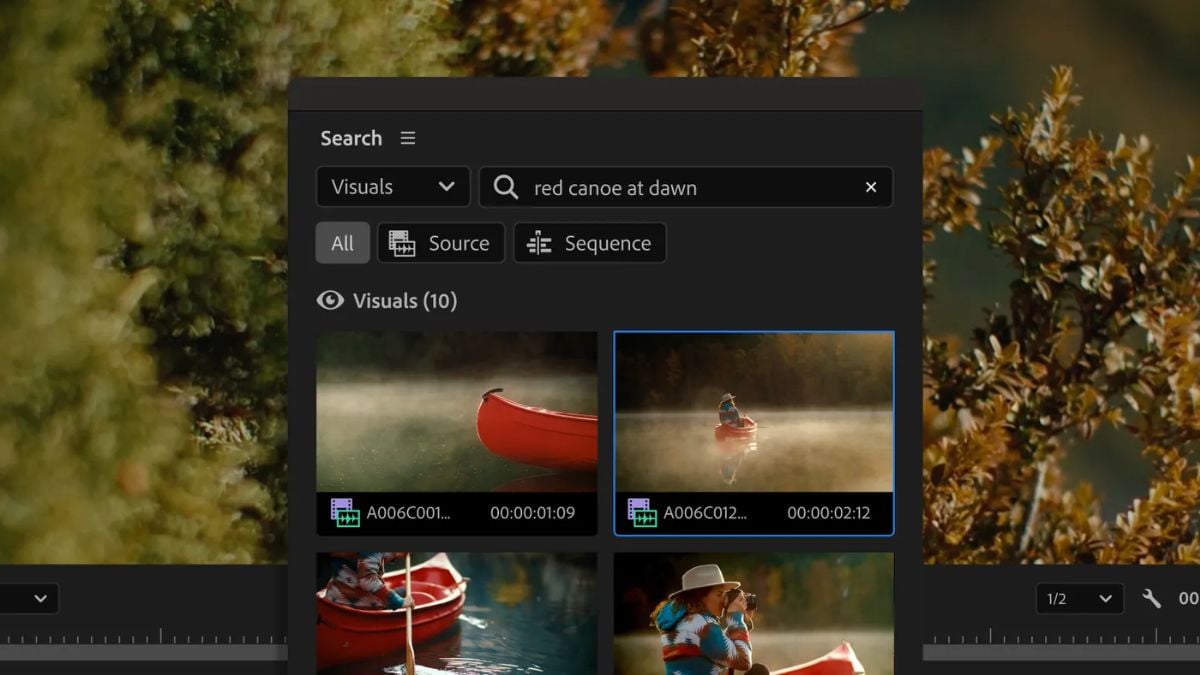Click the magnifying glass search icon
Screen dimensions: 1200x675
point(506,187)
